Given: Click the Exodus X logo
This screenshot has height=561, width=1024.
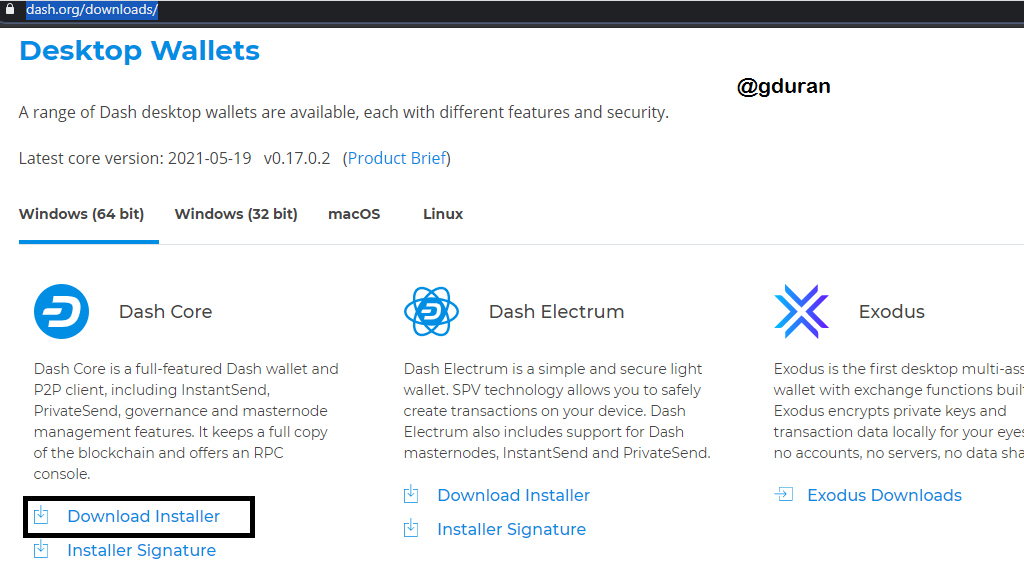Looking at the screenshot, I should point(801,312).
